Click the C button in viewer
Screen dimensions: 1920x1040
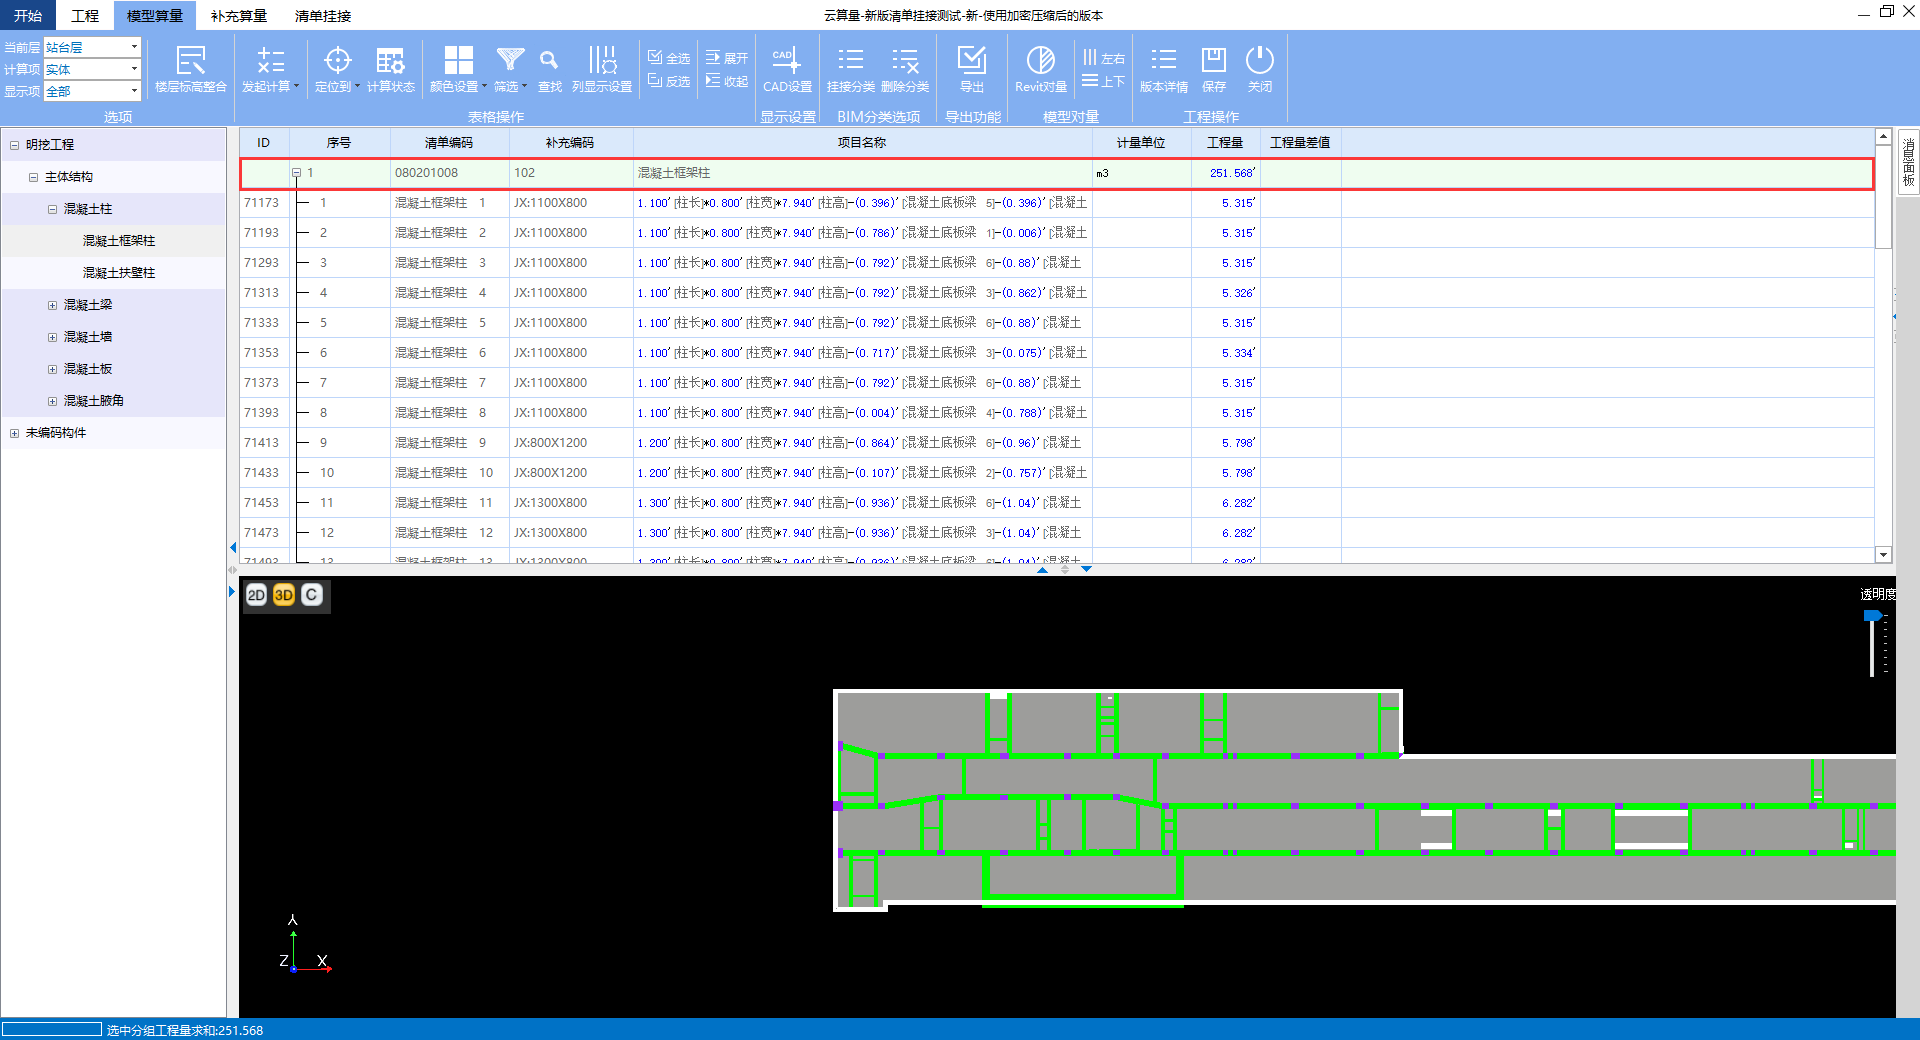click(312, 595)
